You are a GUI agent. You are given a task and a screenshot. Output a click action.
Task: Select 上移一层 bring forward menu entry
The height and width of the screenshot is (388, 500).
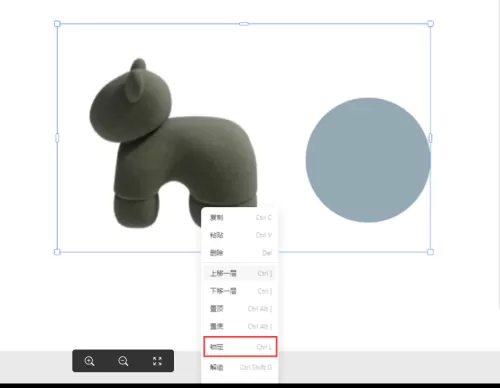pyautogui.click(x=240, y=274)
